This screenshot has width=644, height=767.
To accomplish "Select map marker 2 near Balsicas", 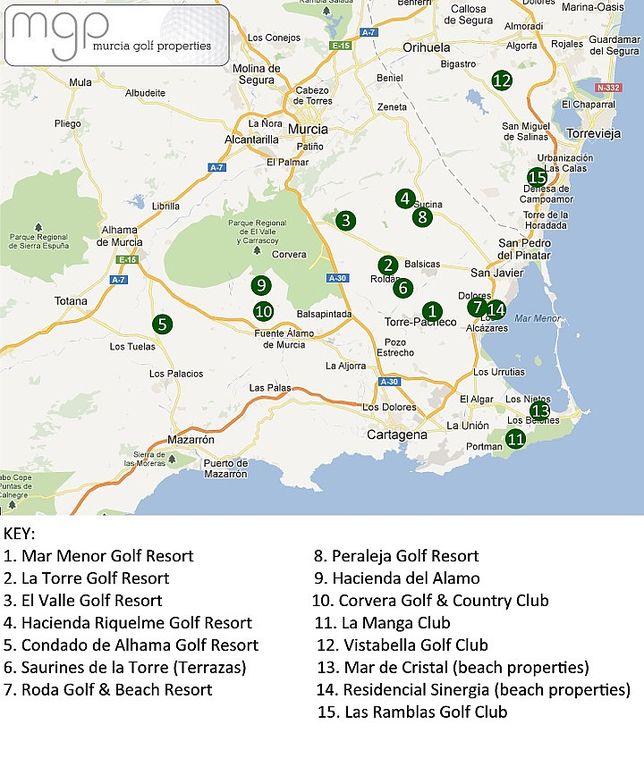I will (x=388, y=266).
